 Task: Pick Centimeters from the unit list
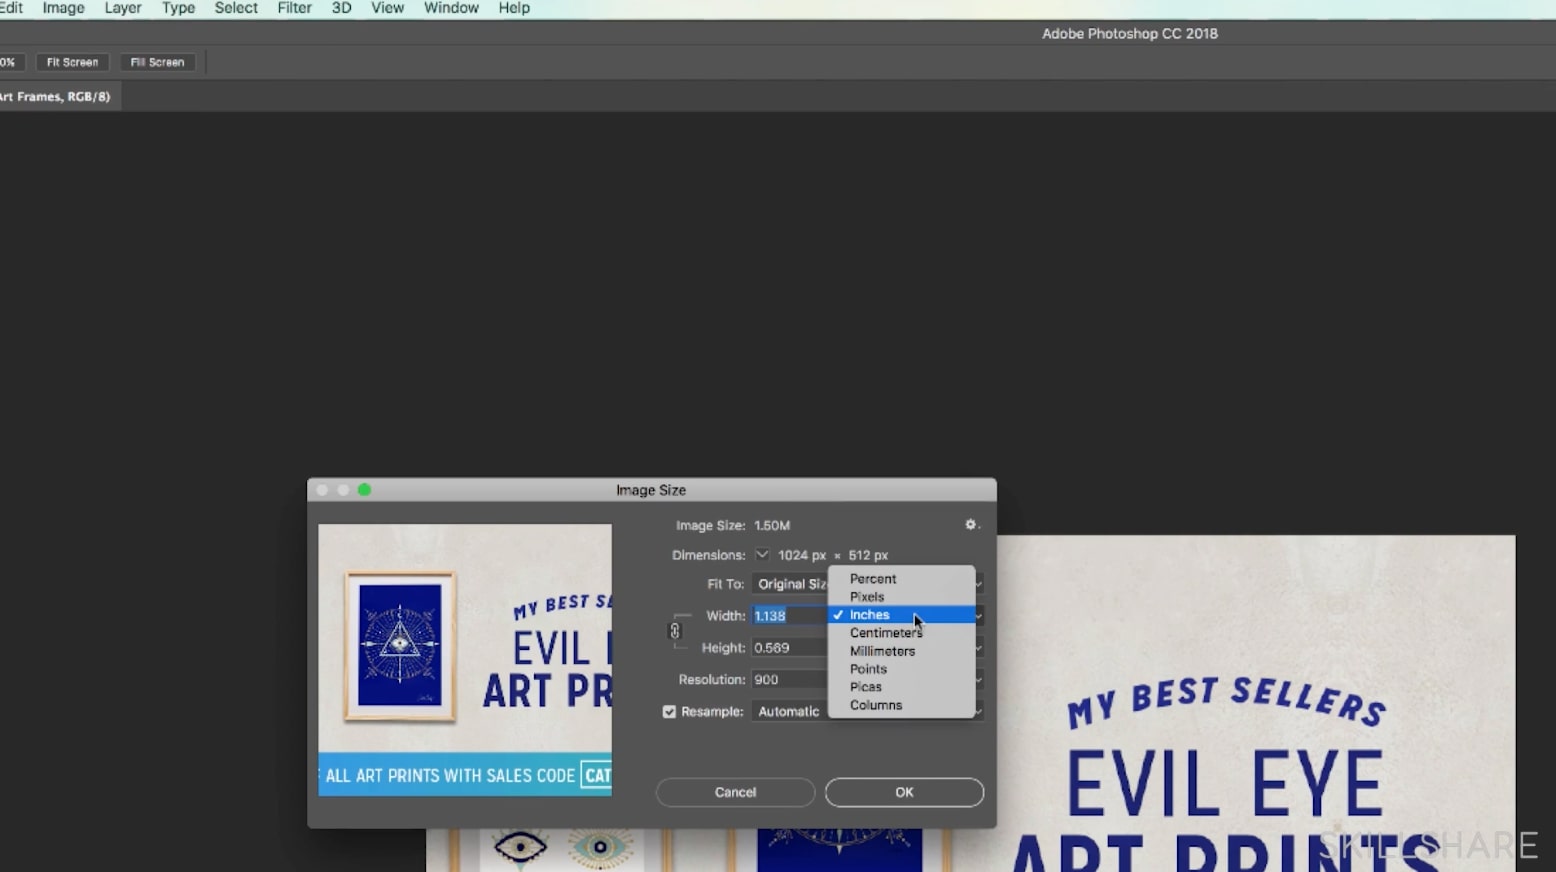885,633
